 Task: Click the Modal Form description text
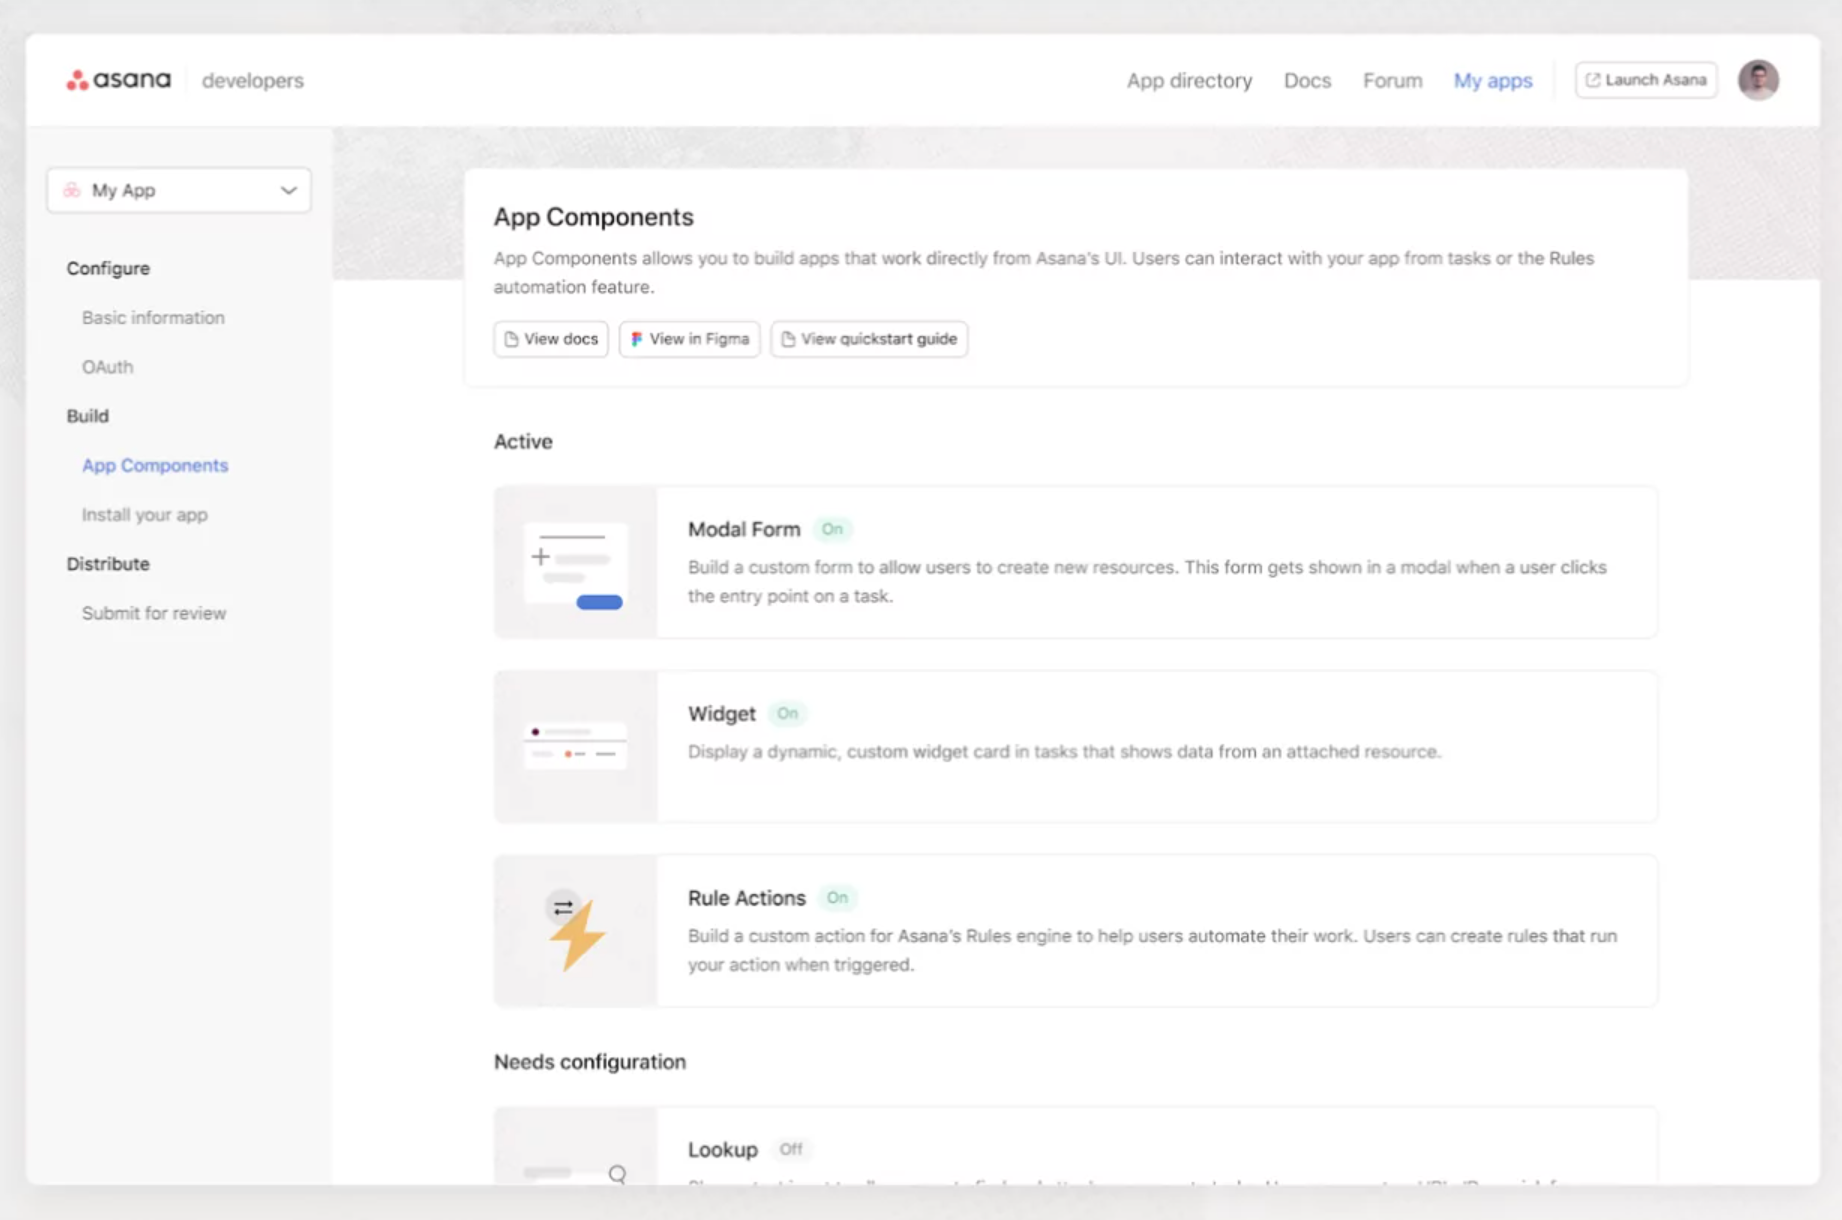pos(1147,581)
